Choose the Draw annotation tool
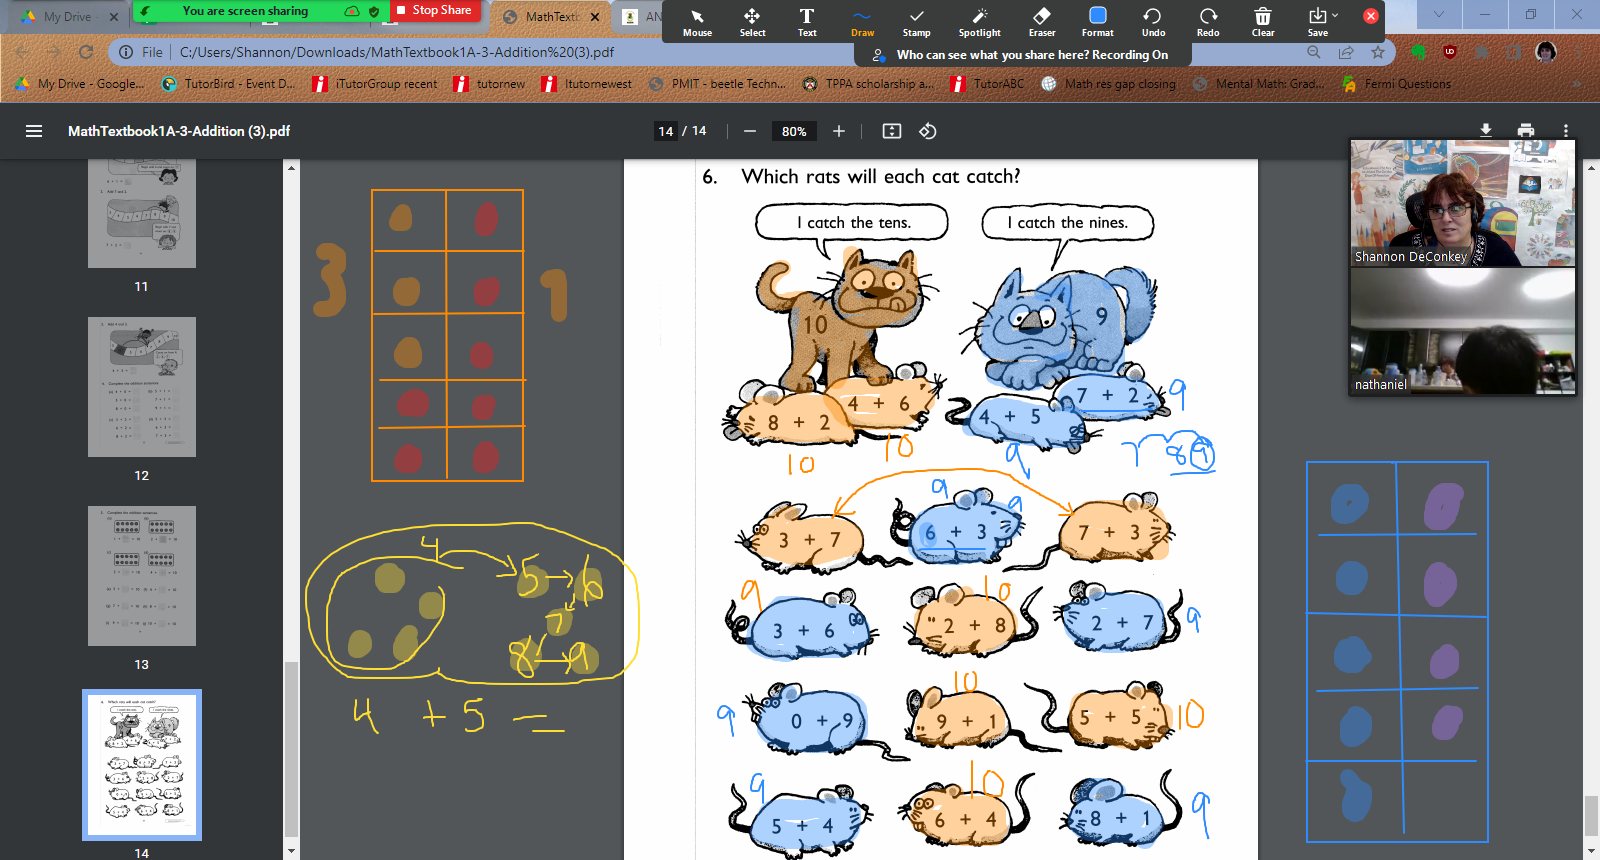 point(862,21)
